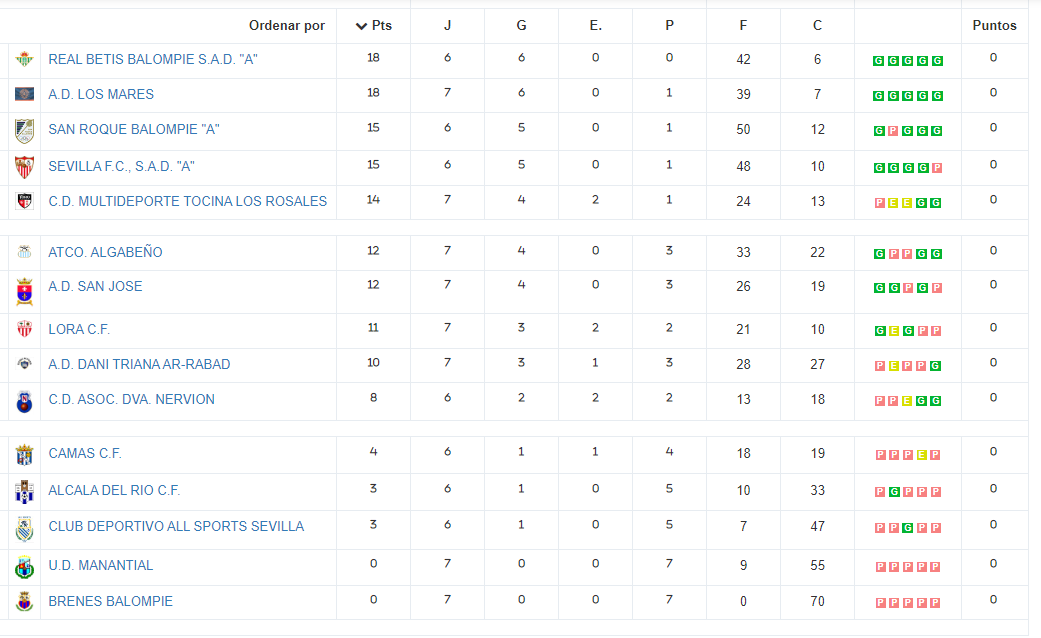
Task: Sort by the J matches played header
Action: pos(447,25)
